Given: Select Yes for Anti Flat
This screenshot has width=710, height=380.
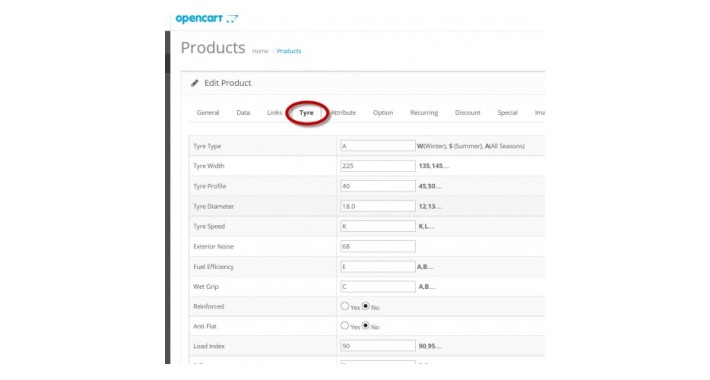Looking at the screenshot, I should point(345,326).
